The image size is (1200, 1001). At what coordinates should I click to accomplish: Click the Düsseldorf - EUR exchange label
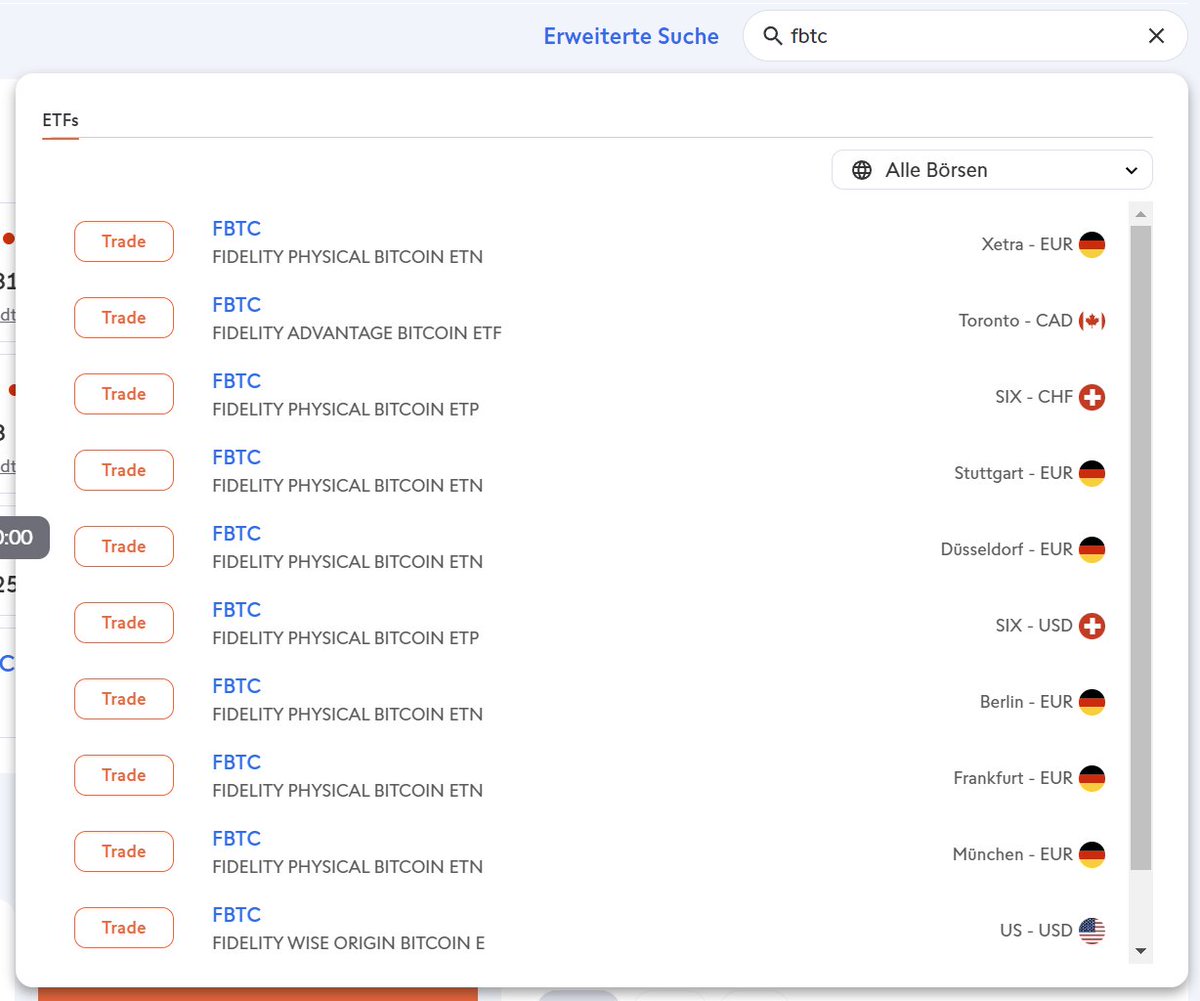pos(1007,549)
